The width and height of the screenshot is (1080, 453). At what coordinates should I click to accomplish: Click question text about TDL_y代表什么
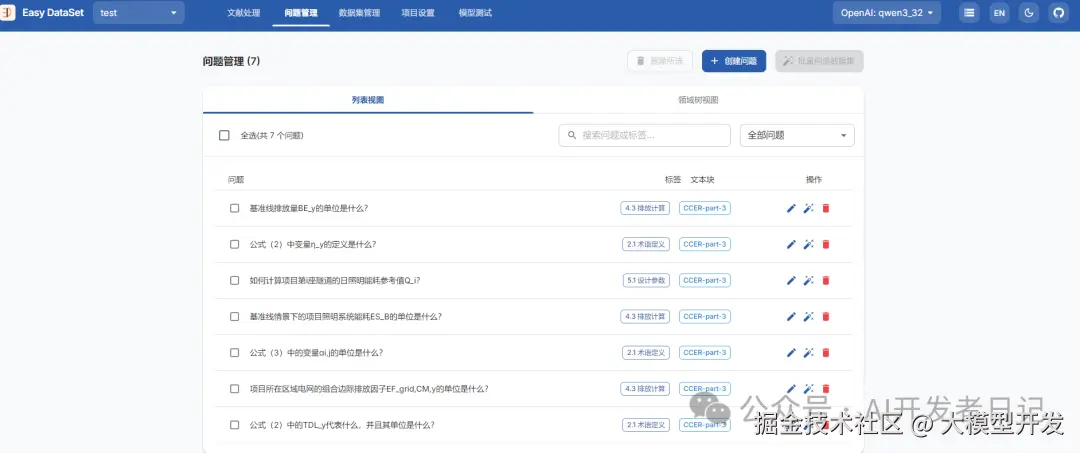342,425
